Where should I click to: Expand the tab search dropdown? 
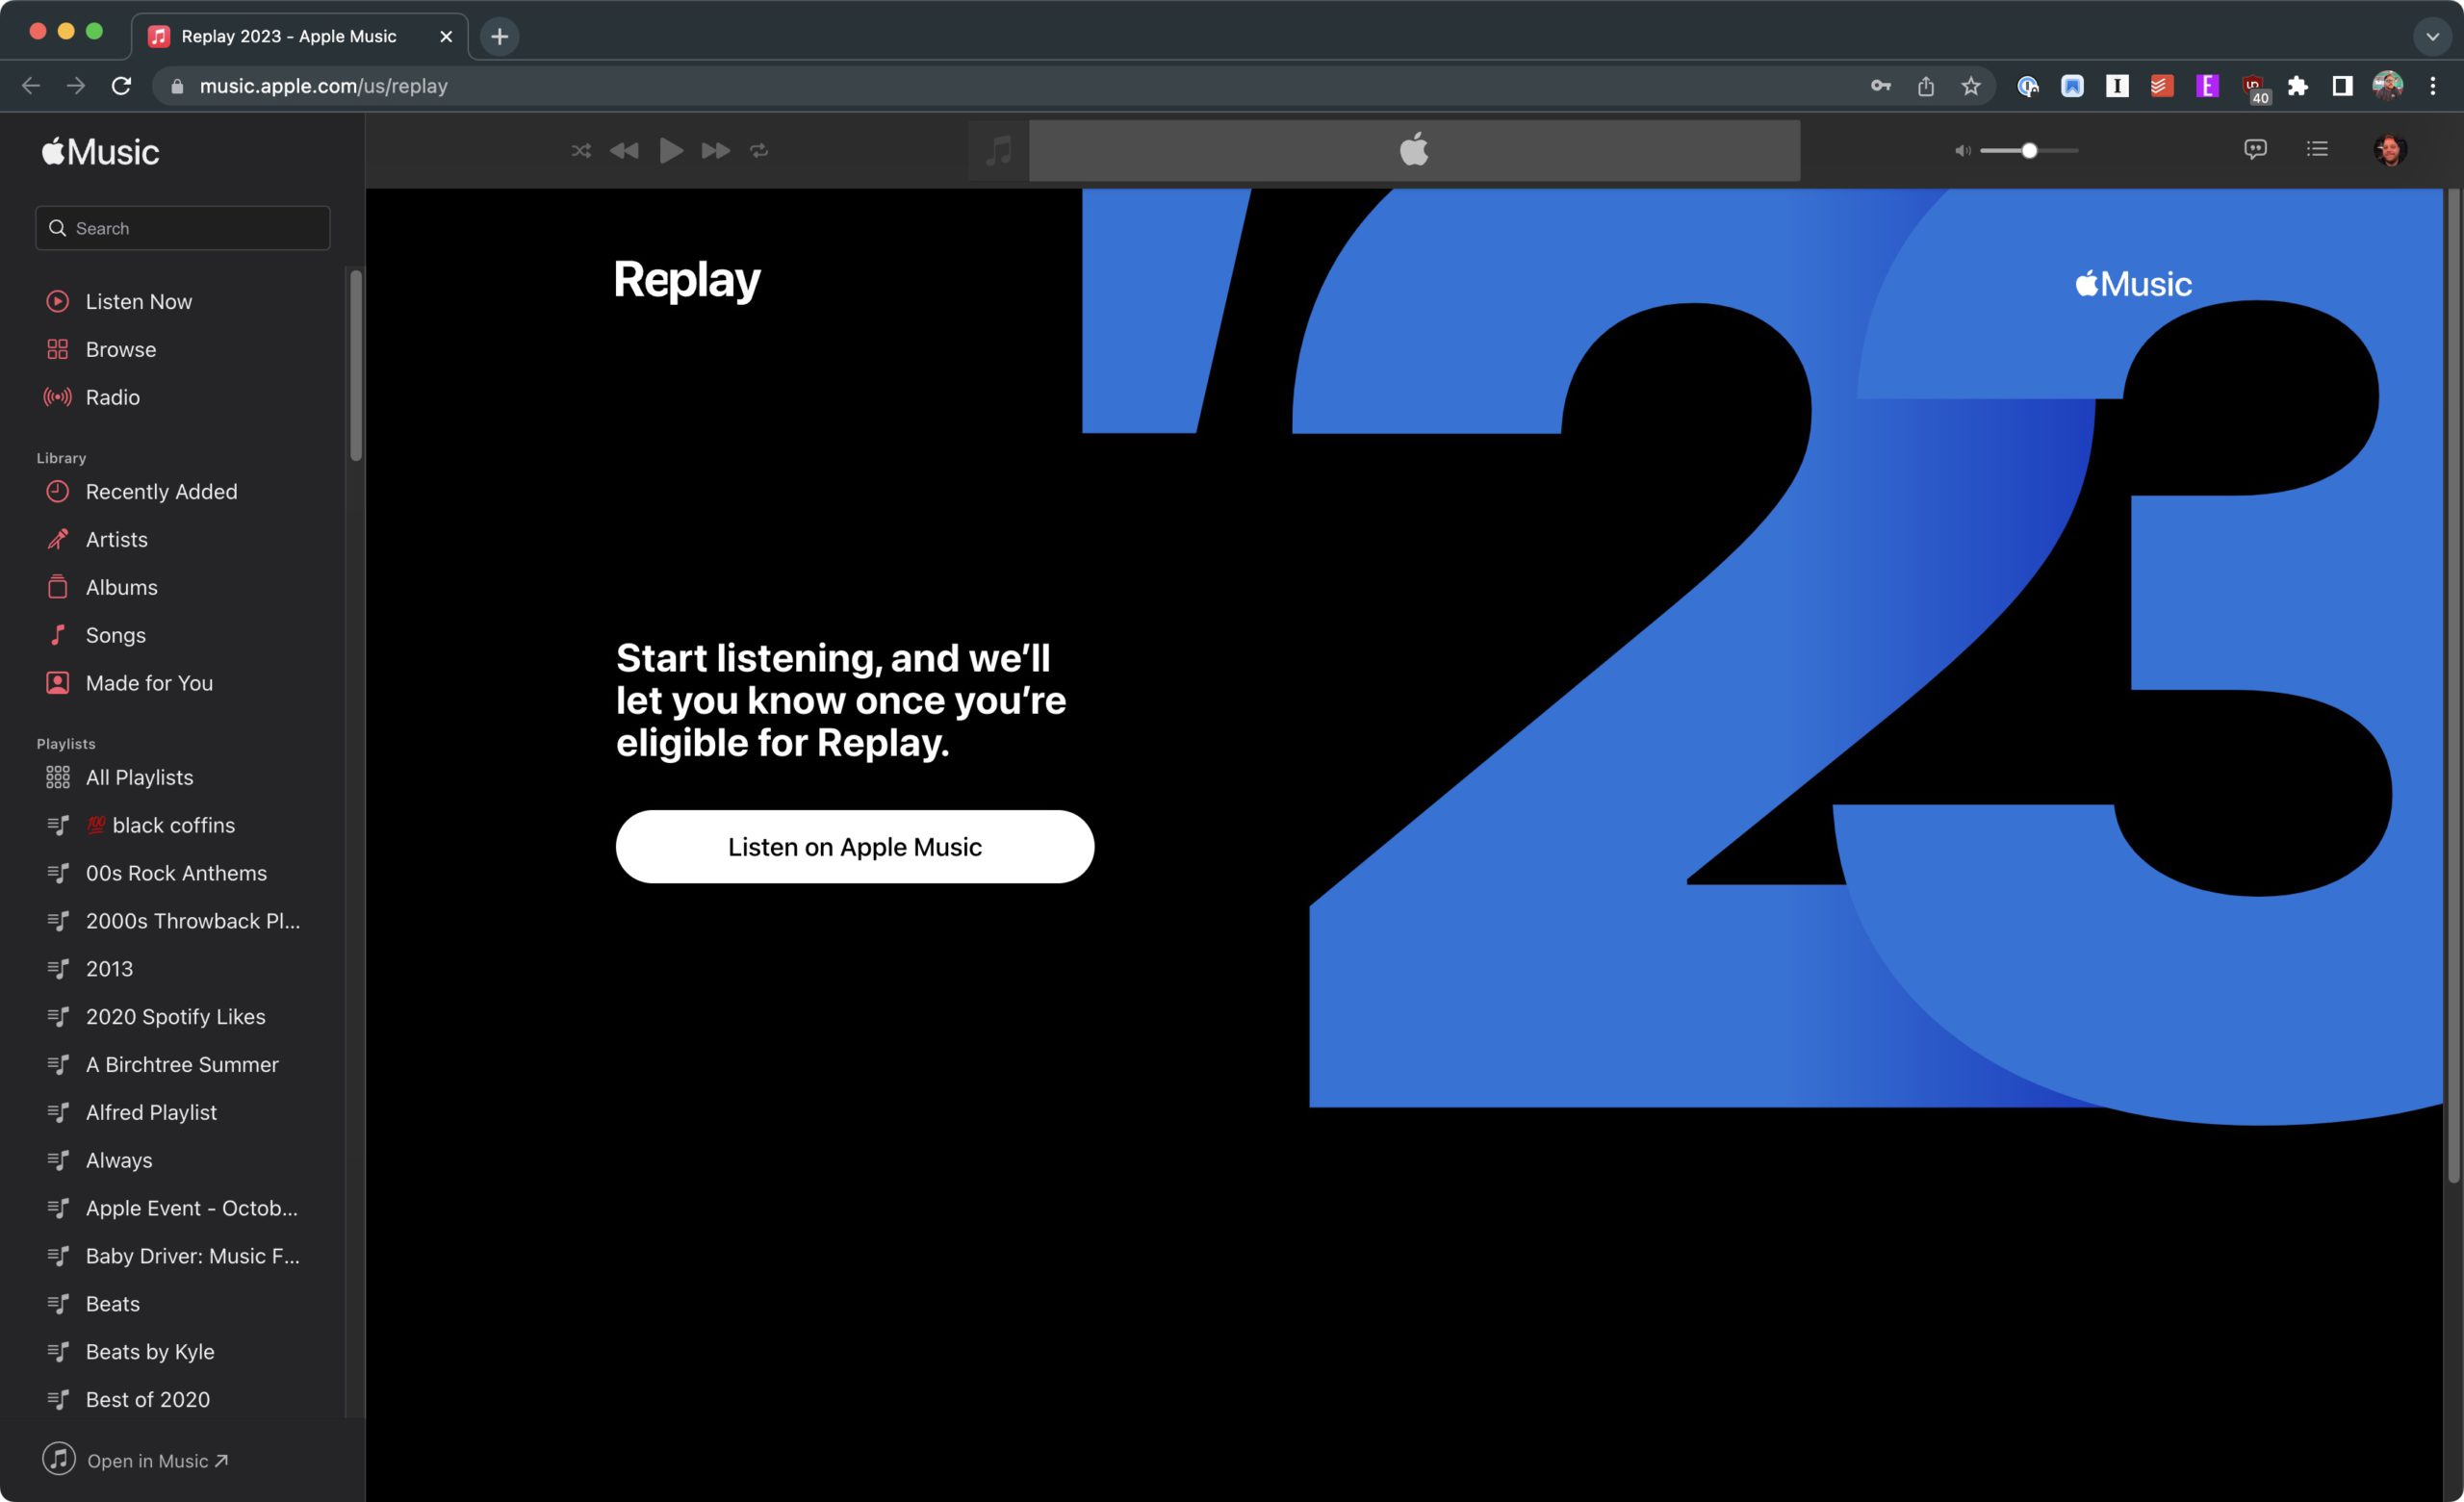2433,37
